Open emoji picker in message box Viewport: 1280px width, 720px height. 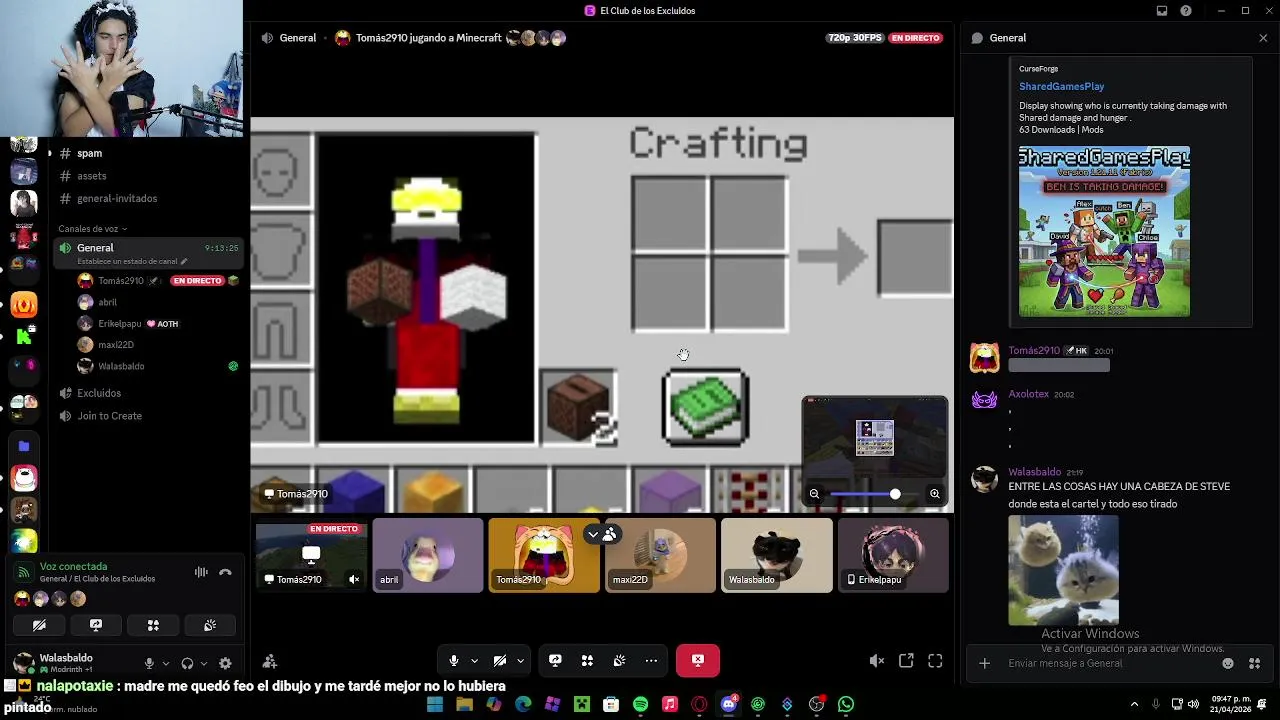point(1228,663)
